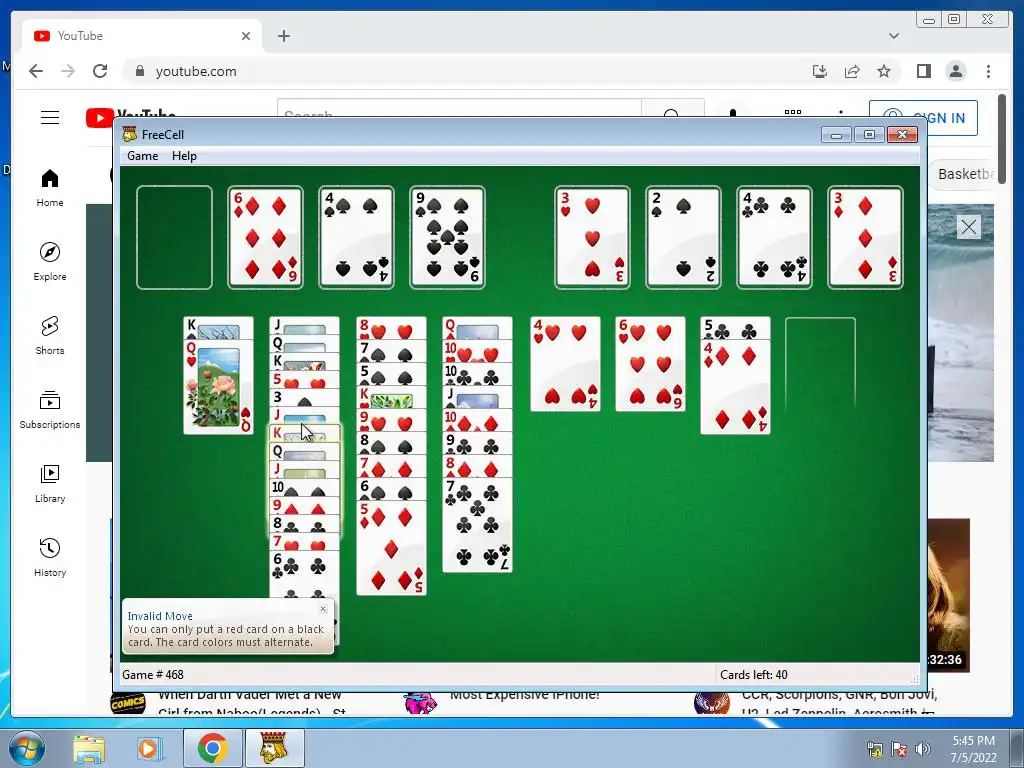Select the 4 of hearts column card
This screenshot has width=1024, height=768.
pos(566,364)
